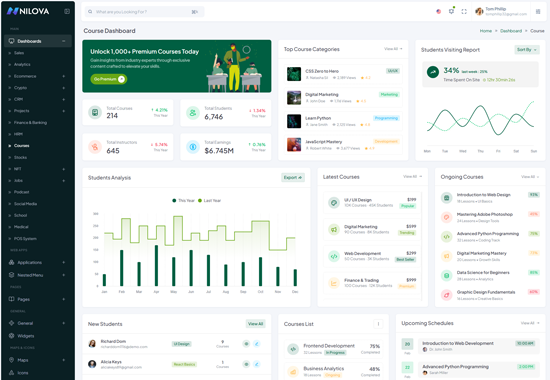Open the settings icon at the header's far right

coord(538,12)
